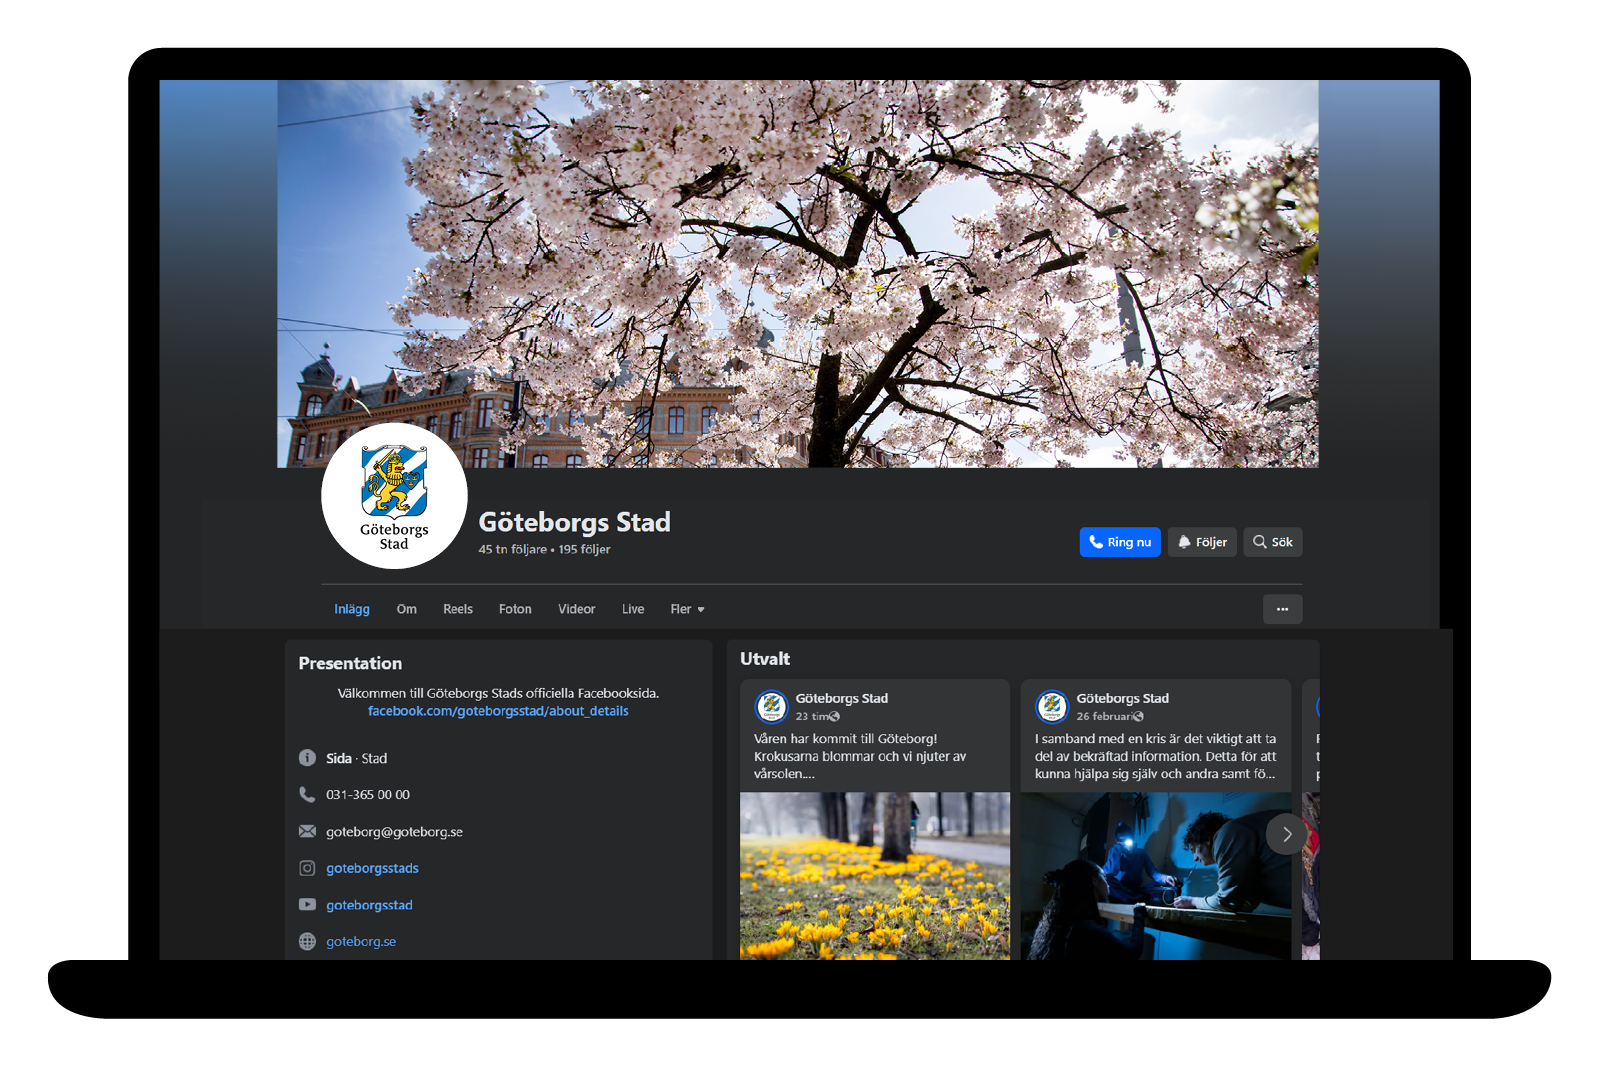Click the Presentation heading
The width and height of the screenshot is (1600, 1067).
coord(350,663)
